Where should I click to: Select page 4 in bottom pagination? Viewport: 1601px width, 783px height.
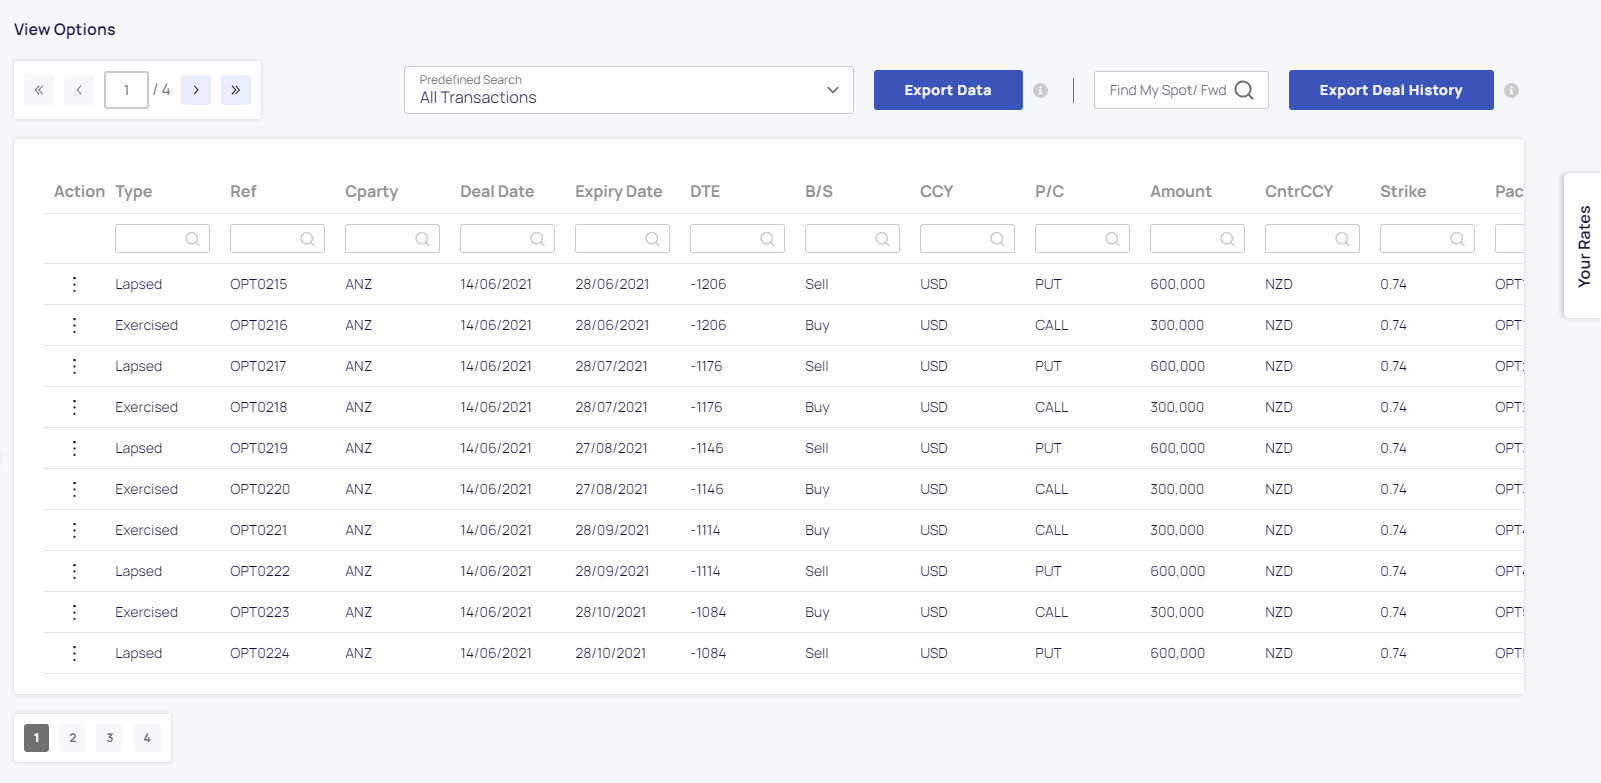point(147,738)
